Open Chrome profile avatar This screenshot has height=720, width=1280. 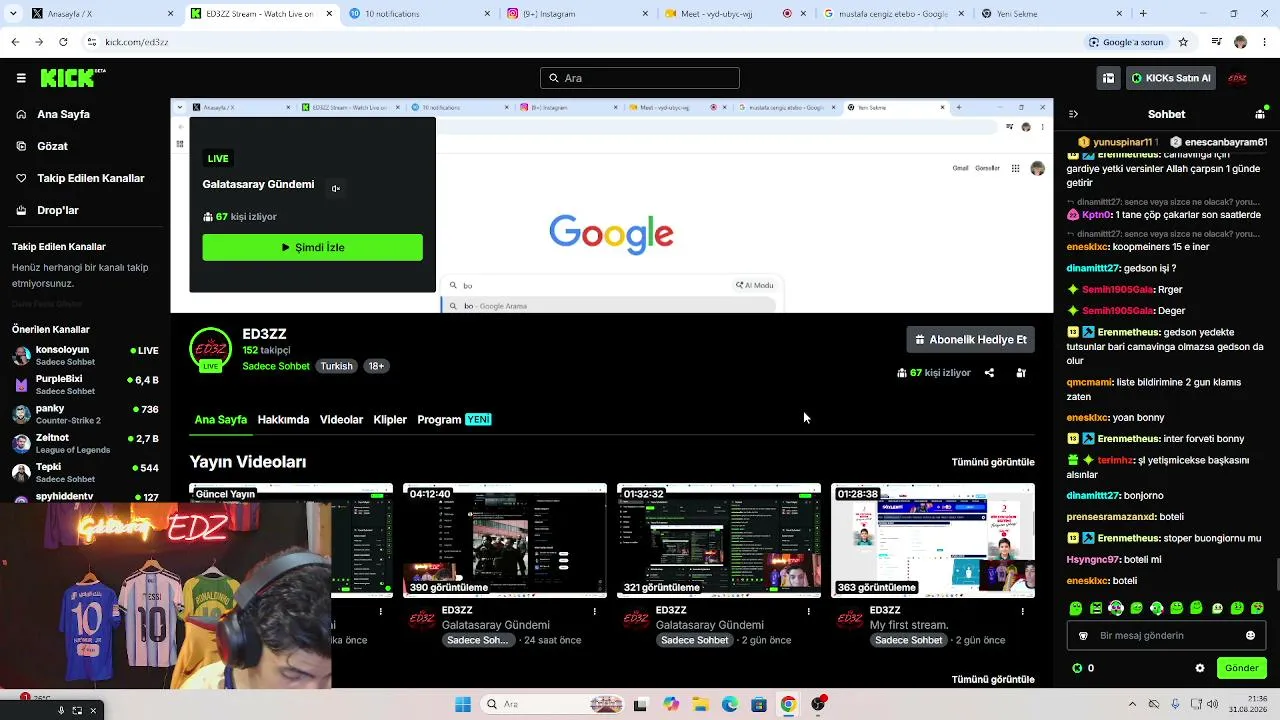pos(1240,42)
